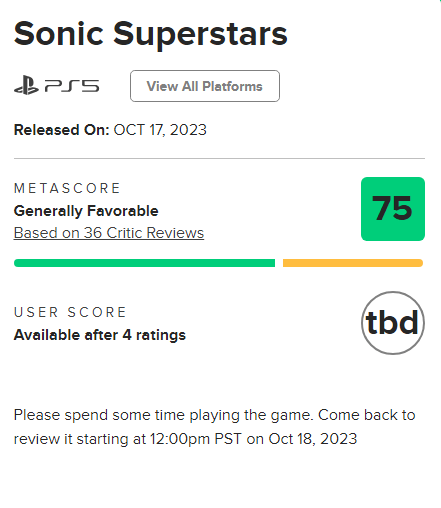
Task: Click the Released On date text
Action: click(x=110, y=130)
